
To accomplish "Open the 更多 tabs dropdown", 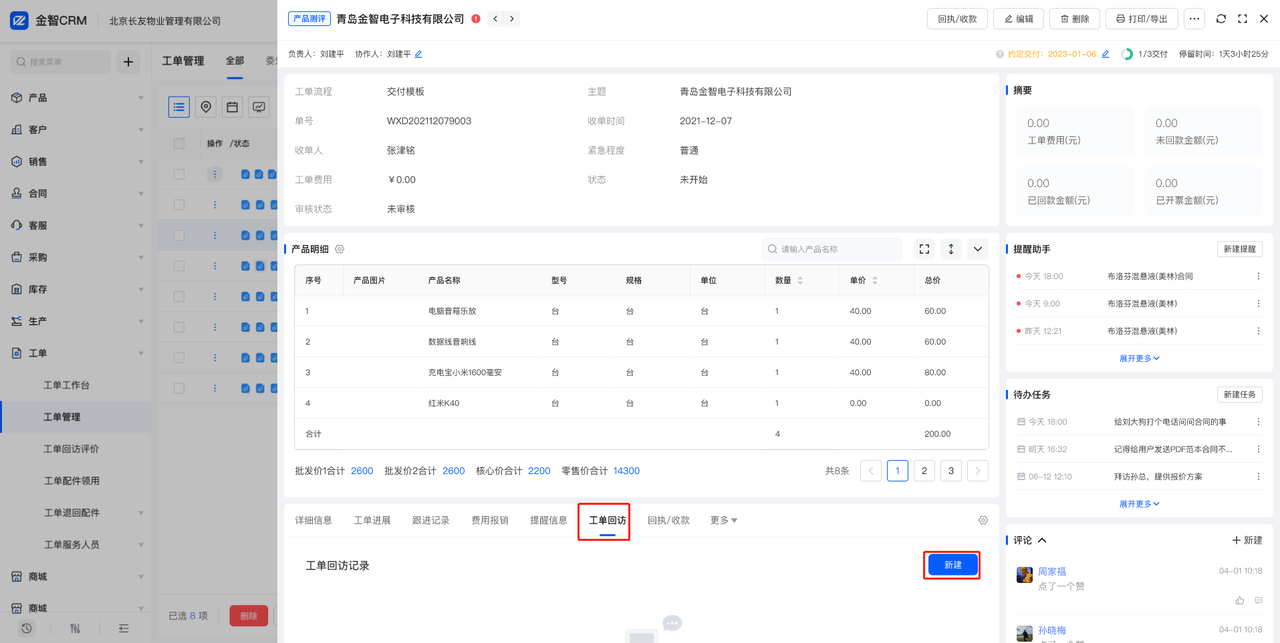I will click(x=723, y=521).
